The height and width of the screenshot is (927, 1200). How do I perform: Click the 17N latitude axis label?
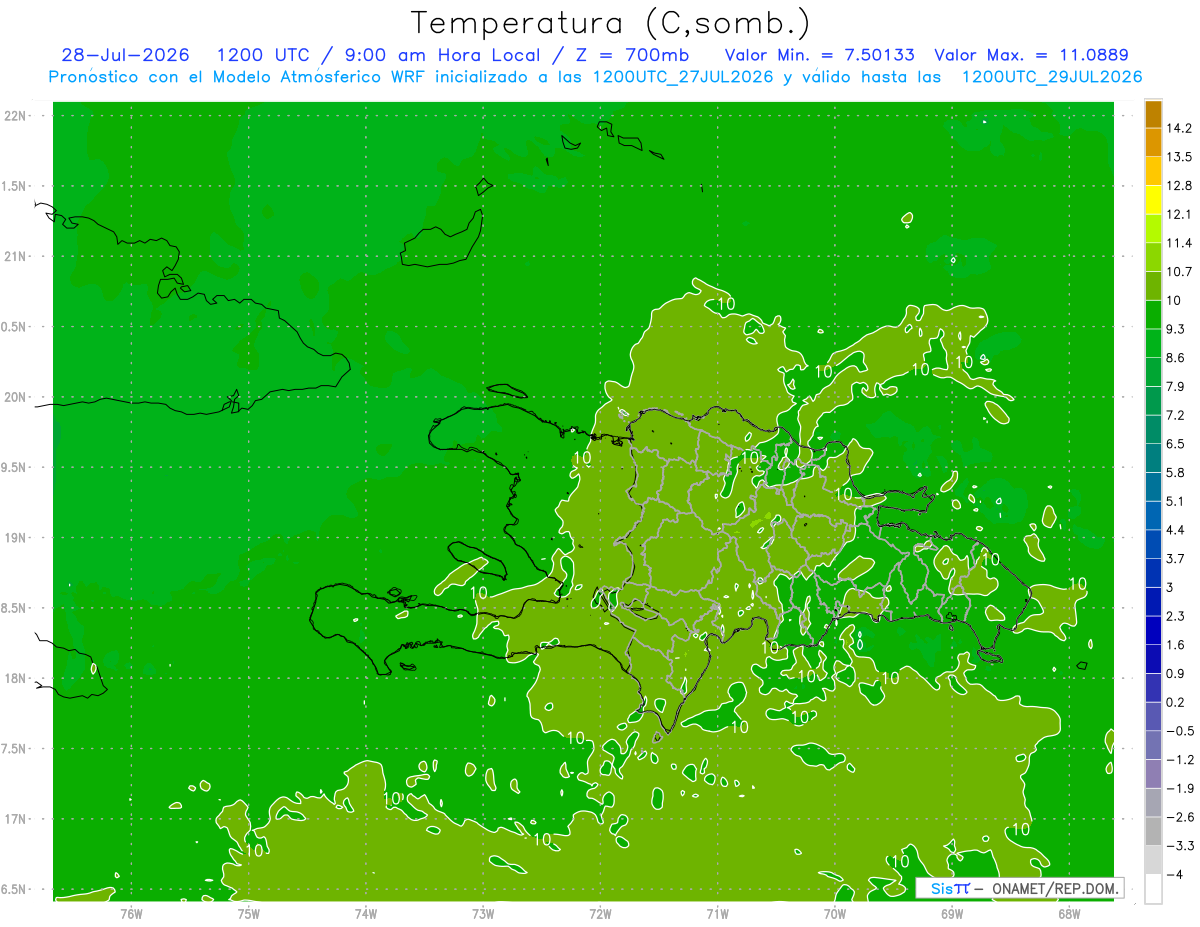[x=17, y=819]
